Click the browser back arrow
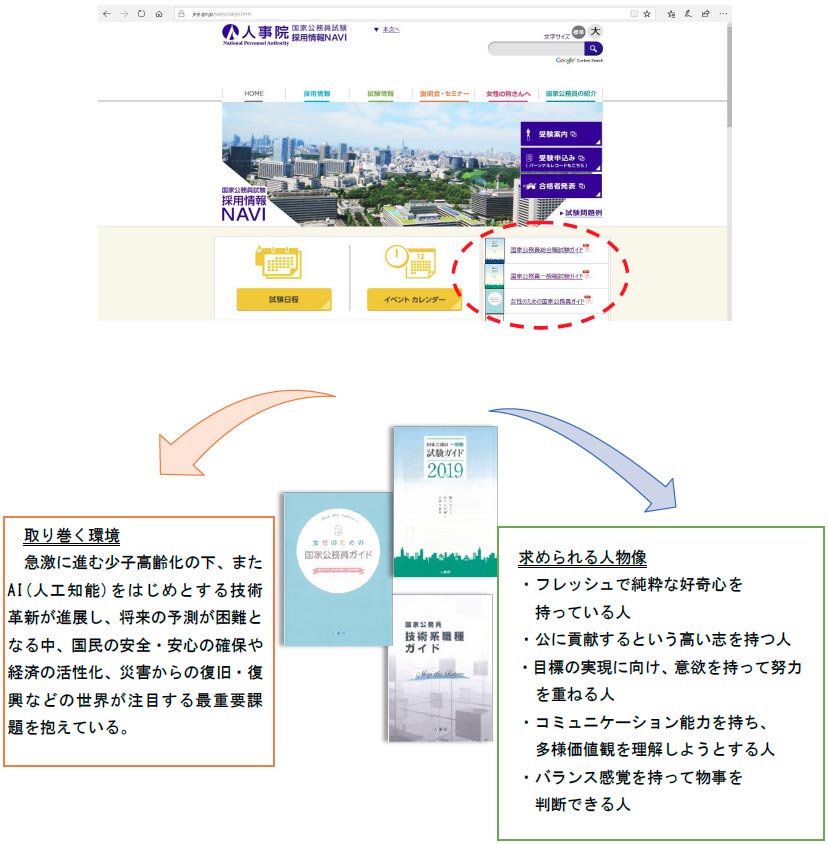The image size is (828, 844). tap(107, 14)
